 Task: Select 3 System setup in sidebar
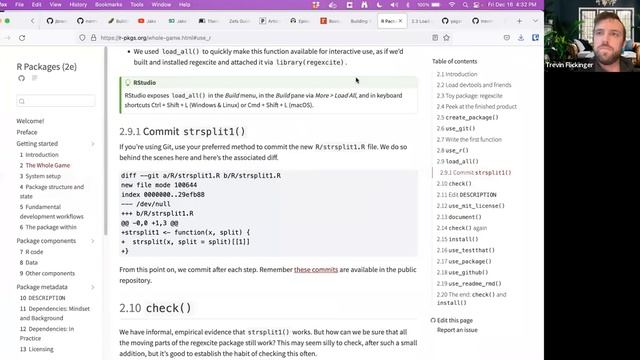point(40,176)
